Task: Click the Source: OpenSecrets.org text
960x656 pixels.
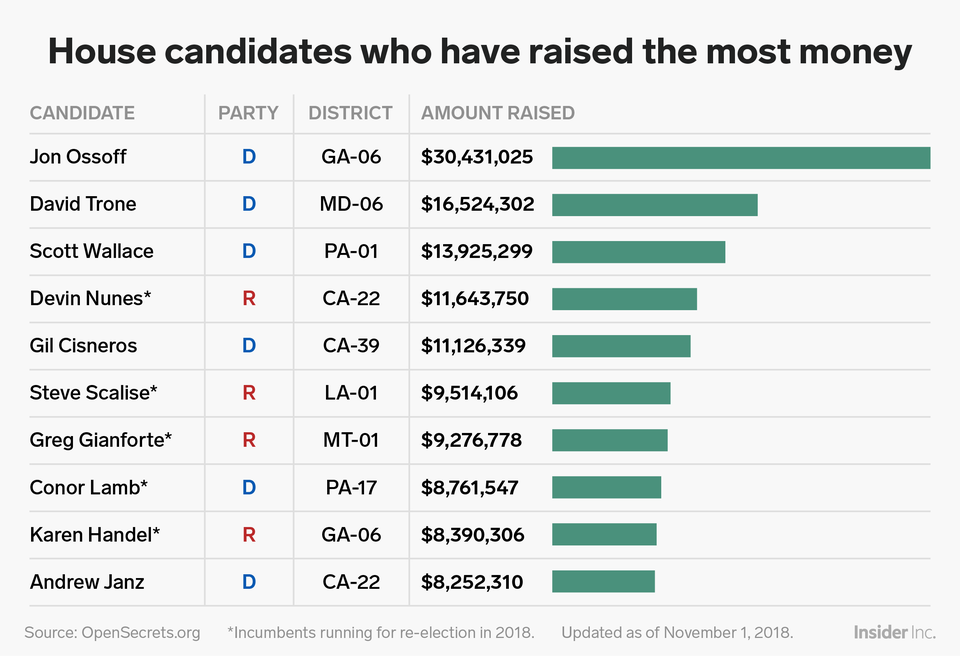Action: coord(112,633)
